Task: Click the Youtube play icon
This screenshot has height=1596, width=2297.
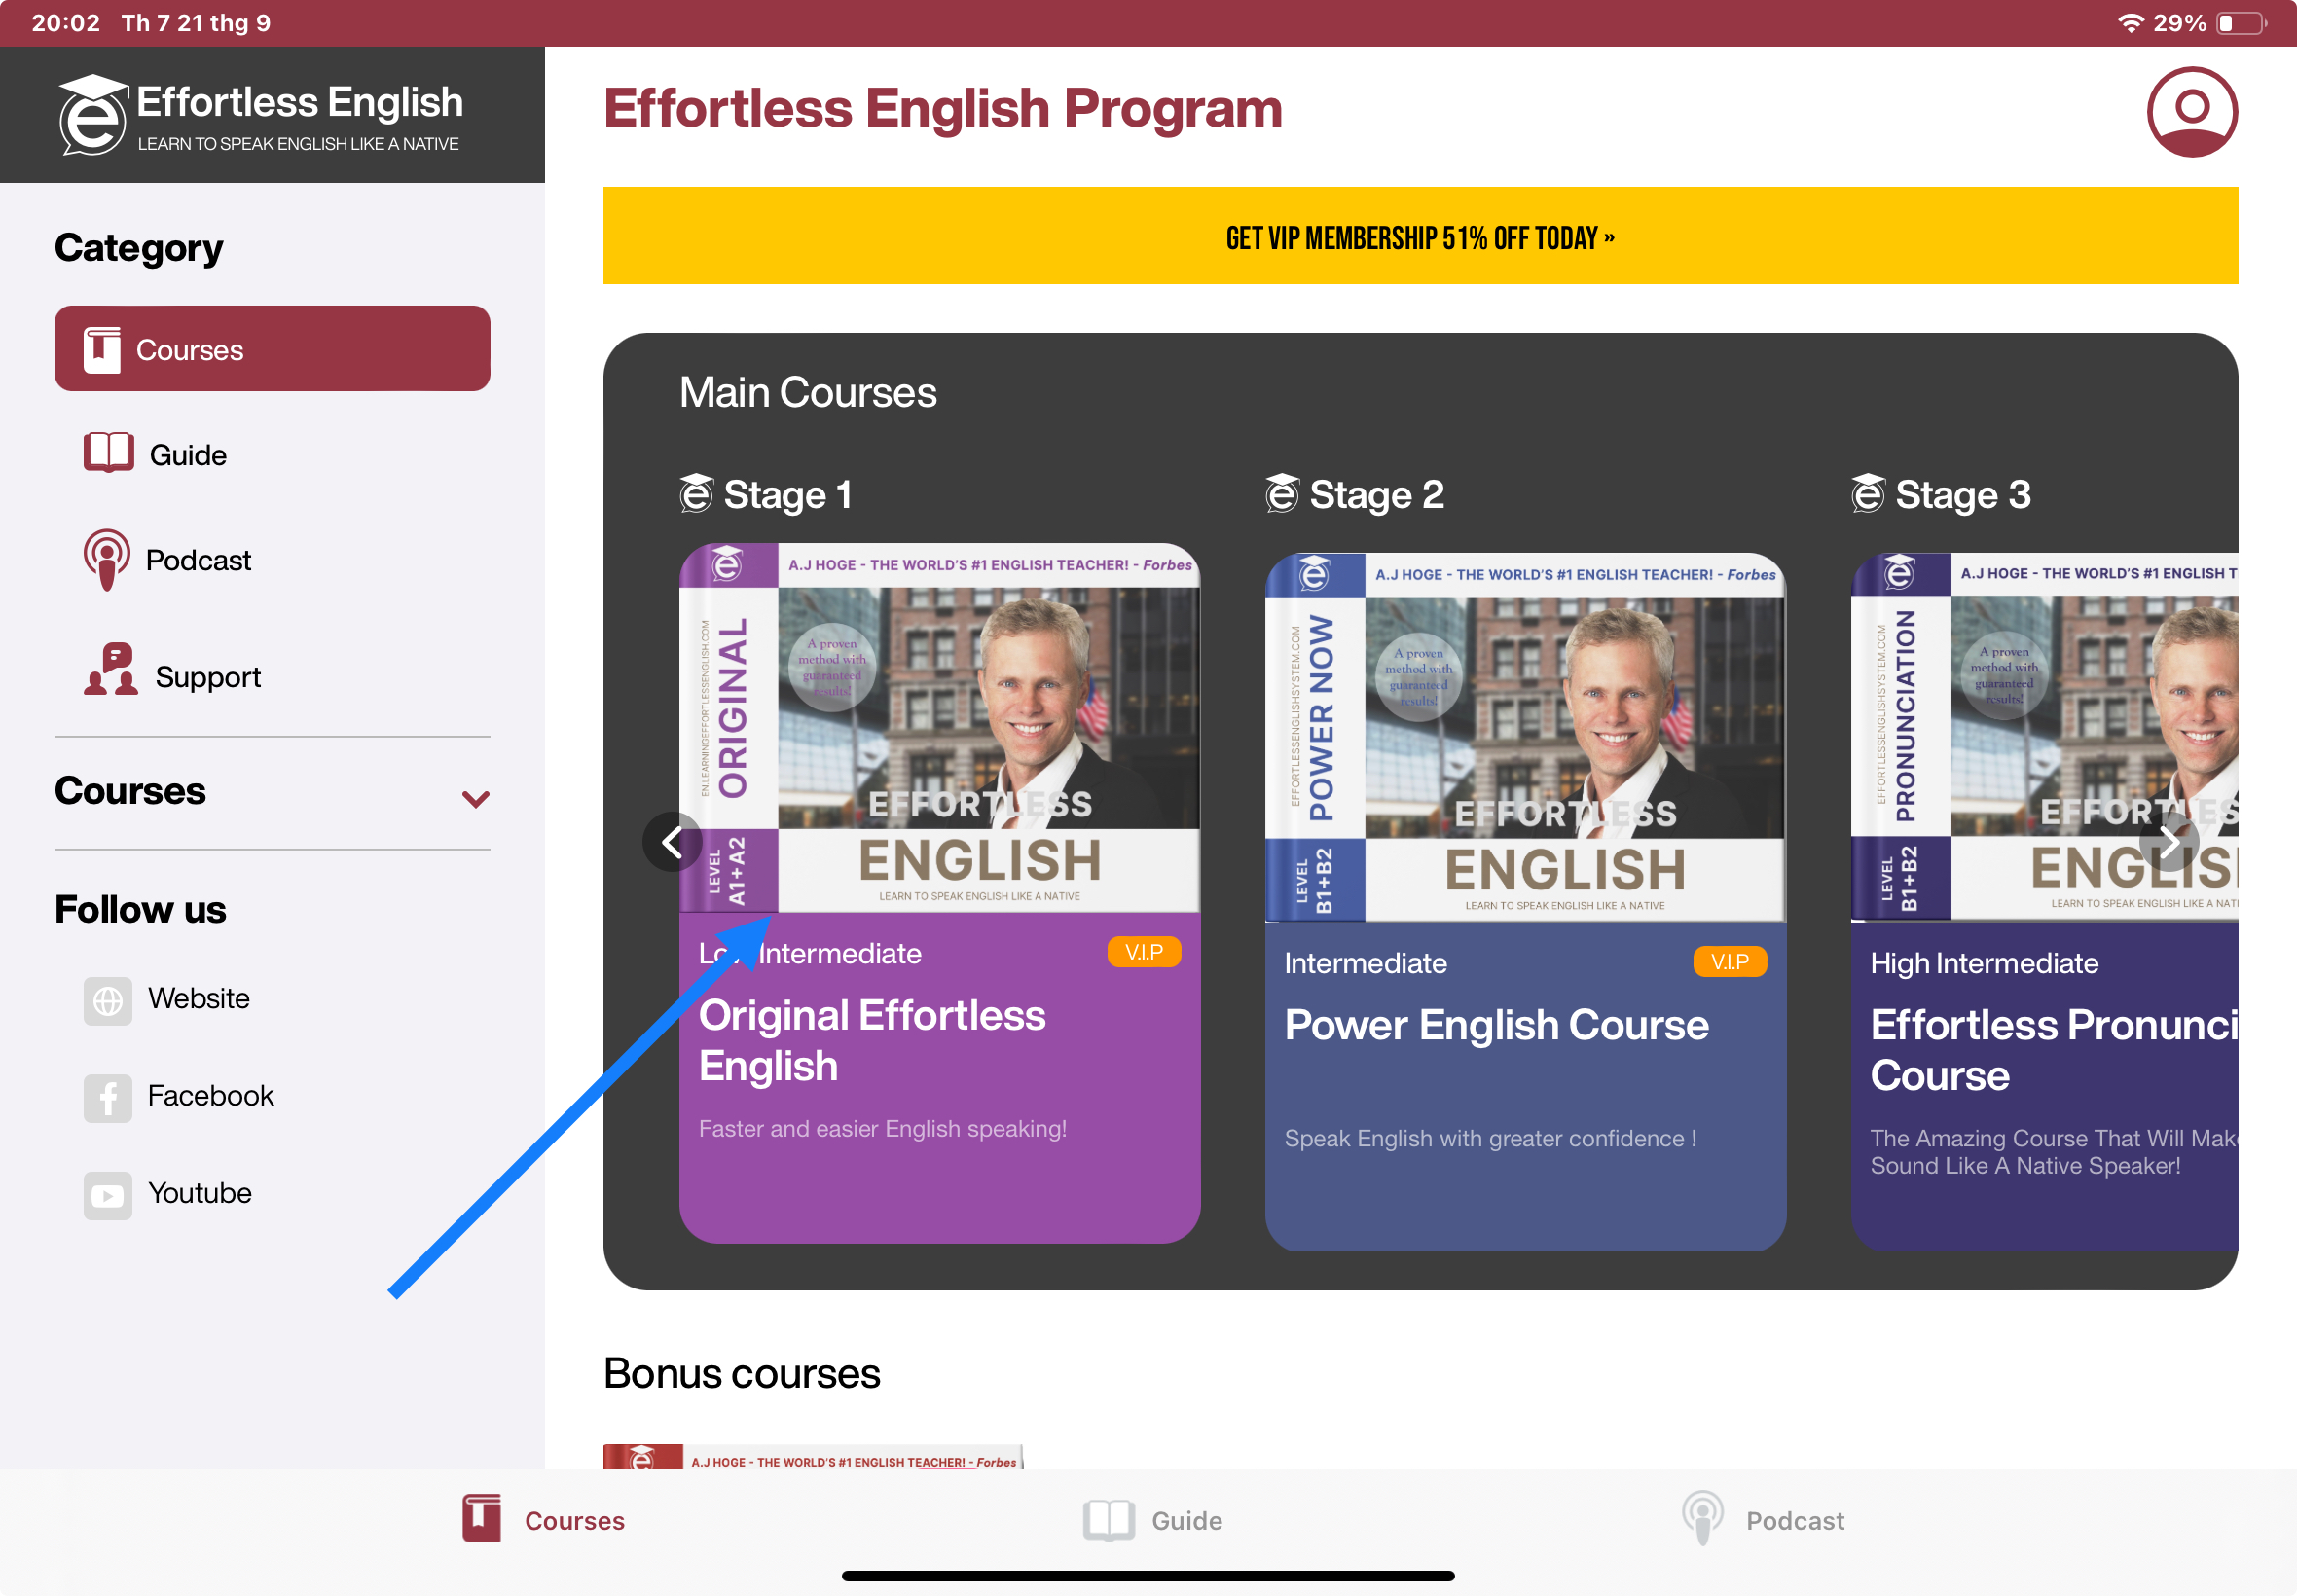Action: 108,1195
